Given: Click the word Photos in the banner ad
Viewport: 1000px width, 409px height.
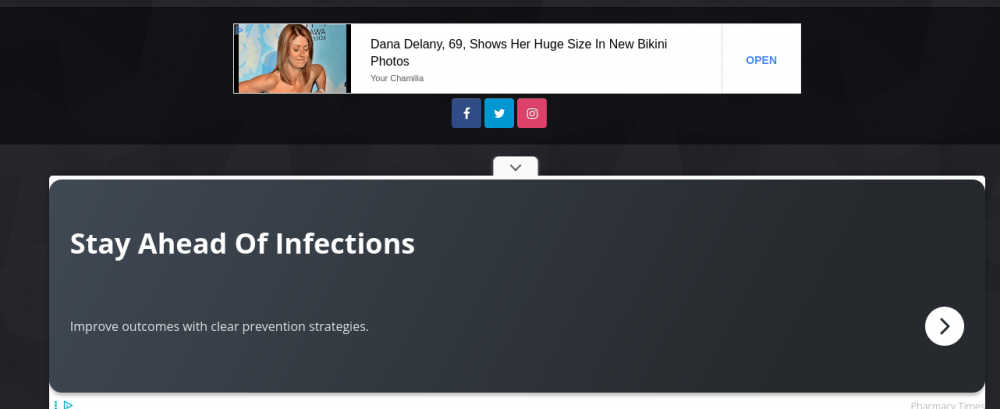Looking at the screenshot, I should 390,62.
